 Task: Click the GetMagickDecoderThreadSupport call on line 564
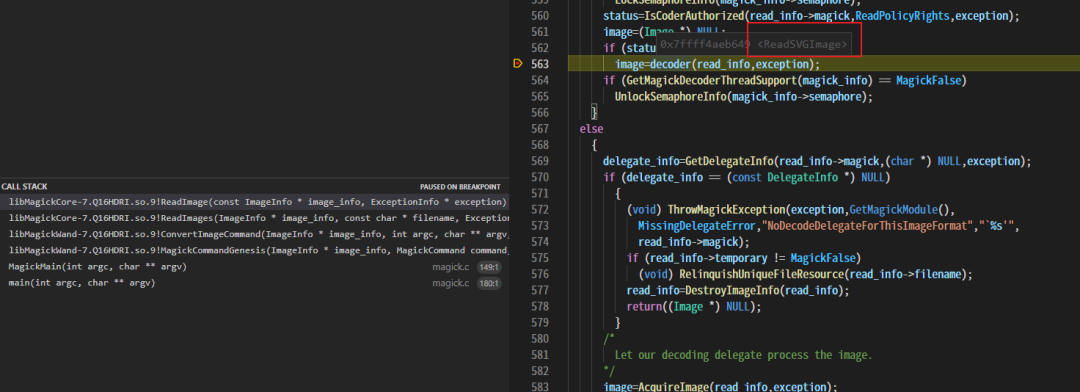pyautogui.click(x=711, y=81)
